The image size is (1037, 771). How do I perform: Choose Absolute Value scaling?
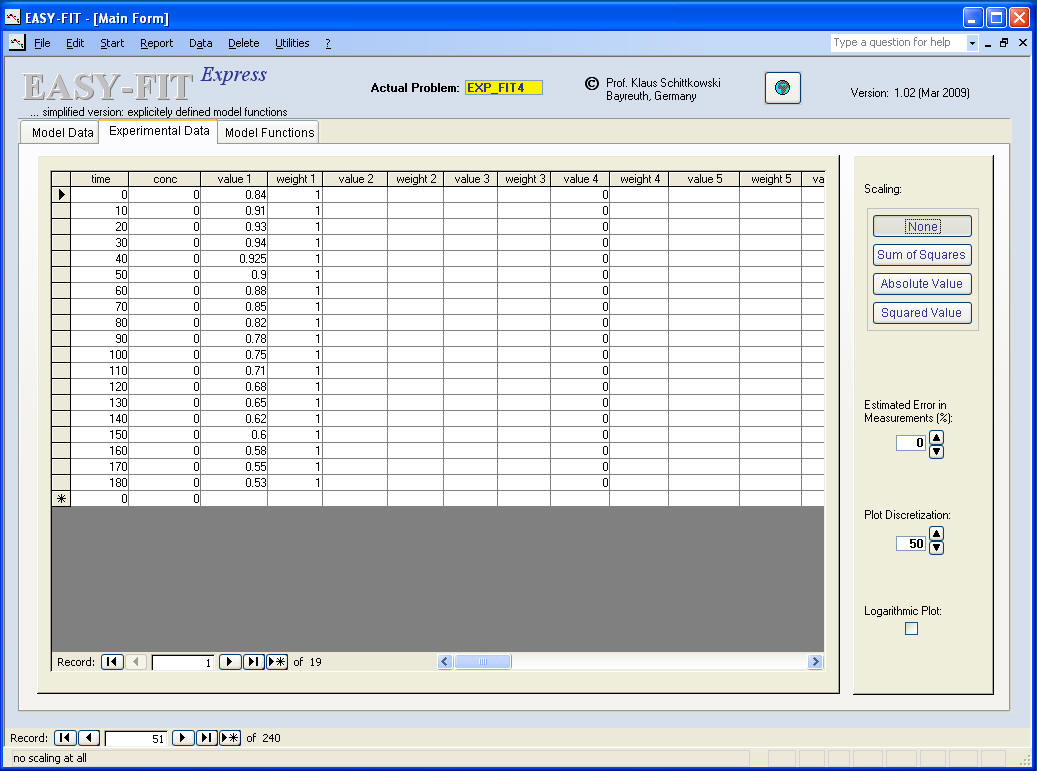[x=922, y=284]
